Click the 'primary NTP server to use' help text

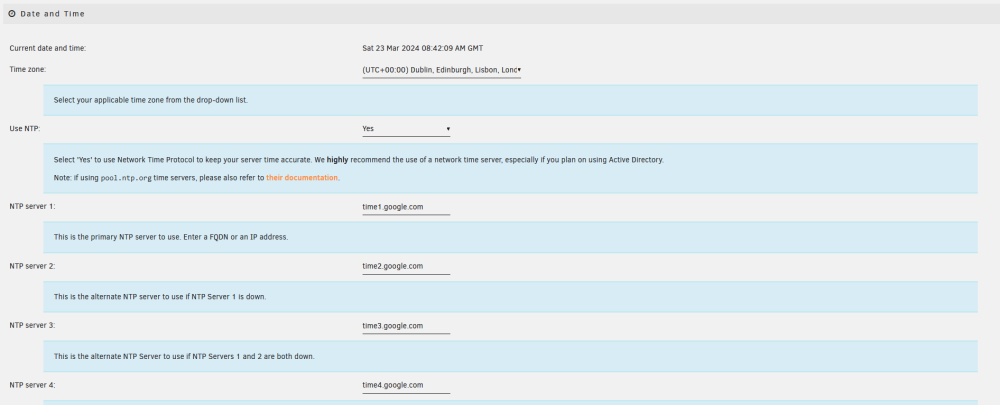[171, 237]
